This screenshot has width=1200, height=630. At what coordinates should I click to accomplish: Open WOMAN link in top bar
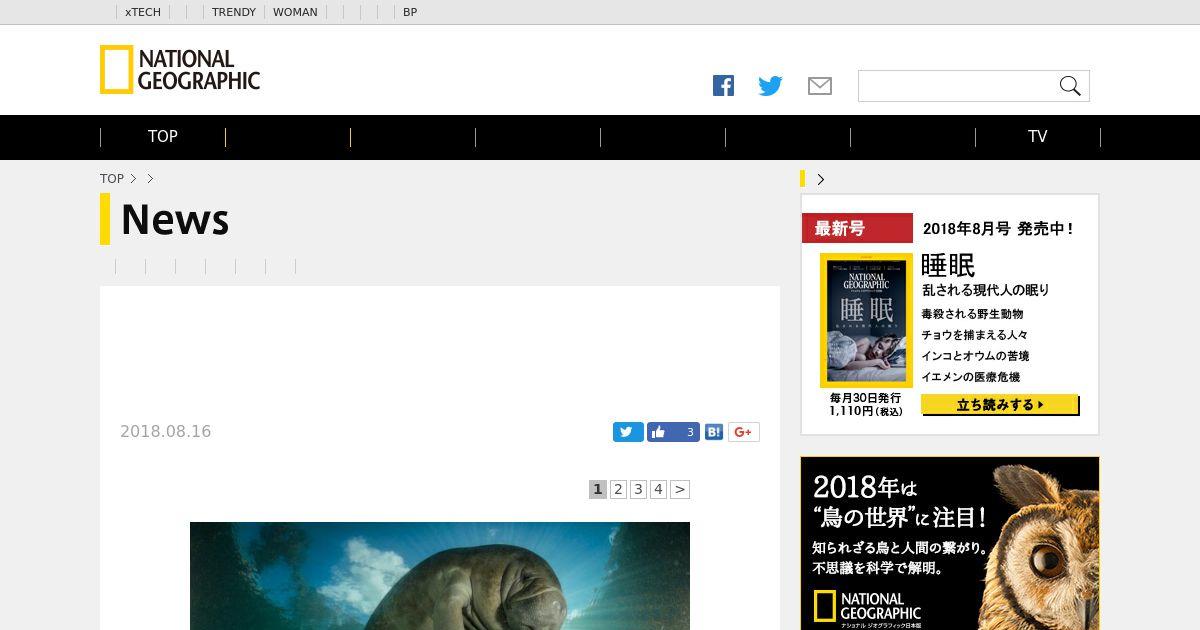coord(295,12)
